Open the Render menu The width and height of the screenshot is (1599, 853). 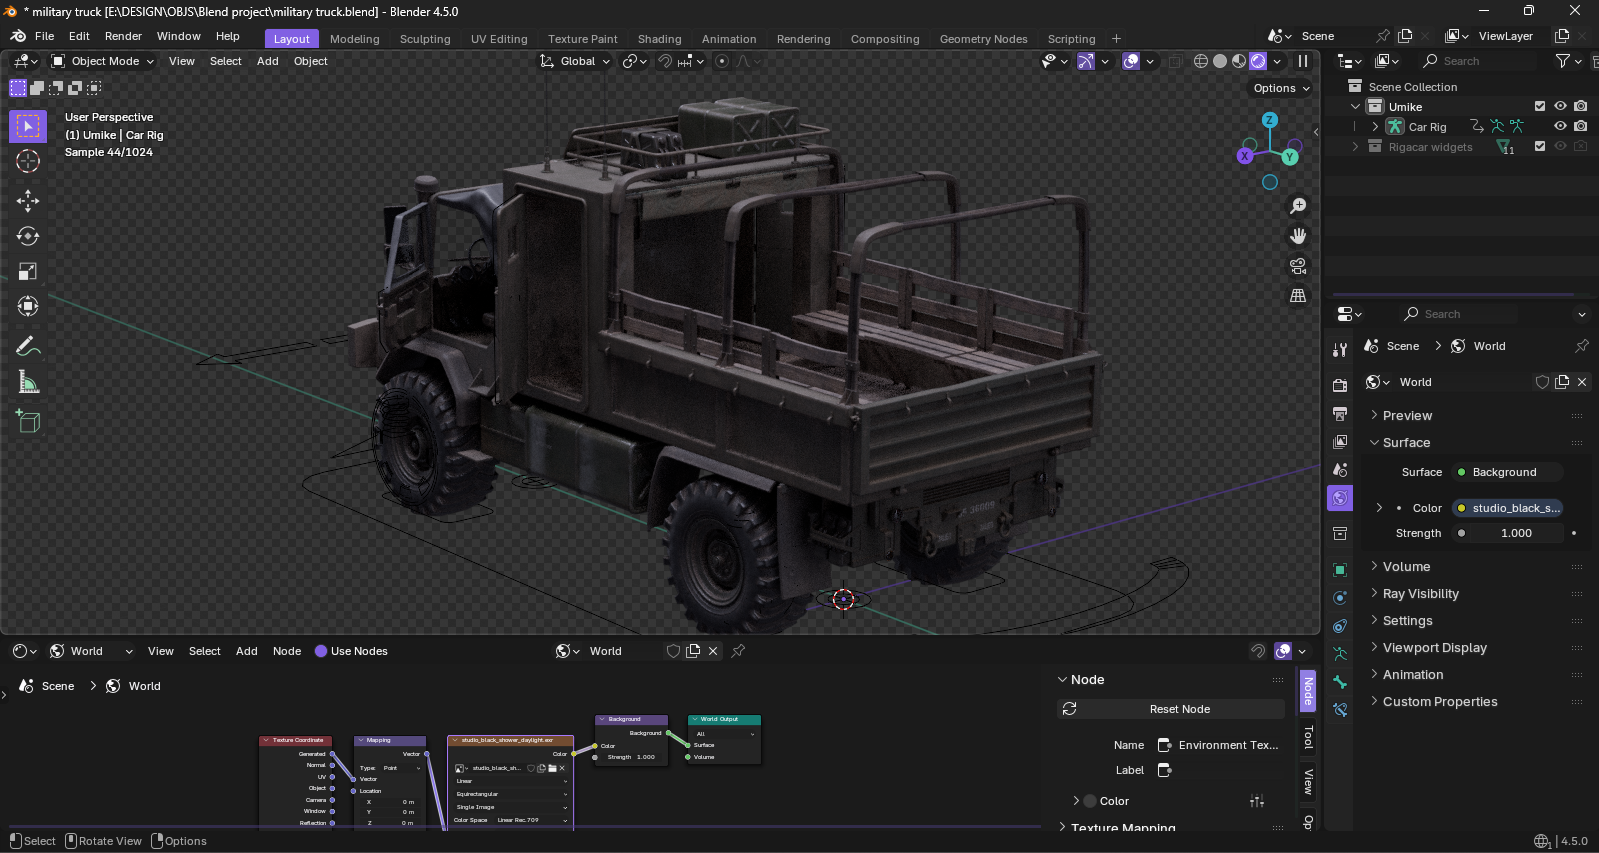click(x=124, y=36)
